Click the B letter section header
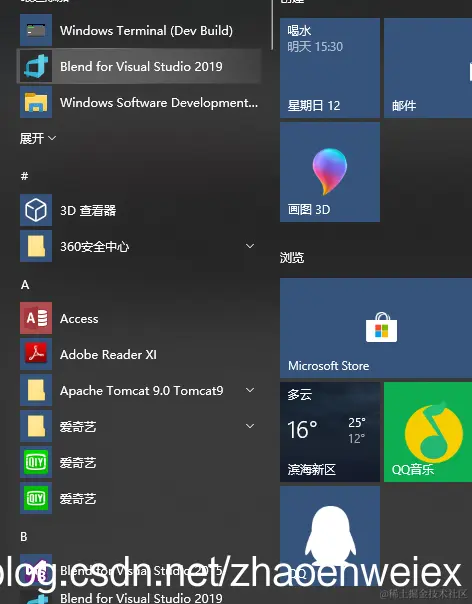472x604 pixels. [24, 537]
